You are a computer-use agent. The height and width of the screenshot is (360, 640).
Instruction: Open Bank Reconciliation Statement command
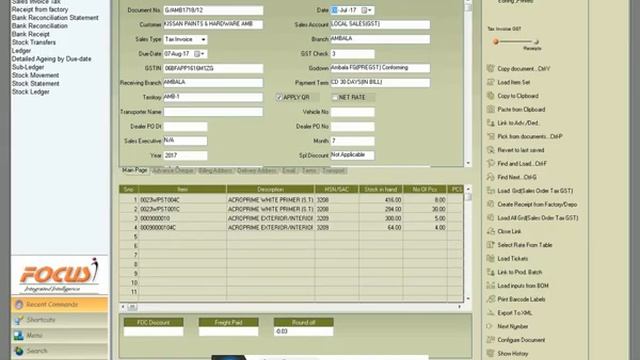[55, 18]
